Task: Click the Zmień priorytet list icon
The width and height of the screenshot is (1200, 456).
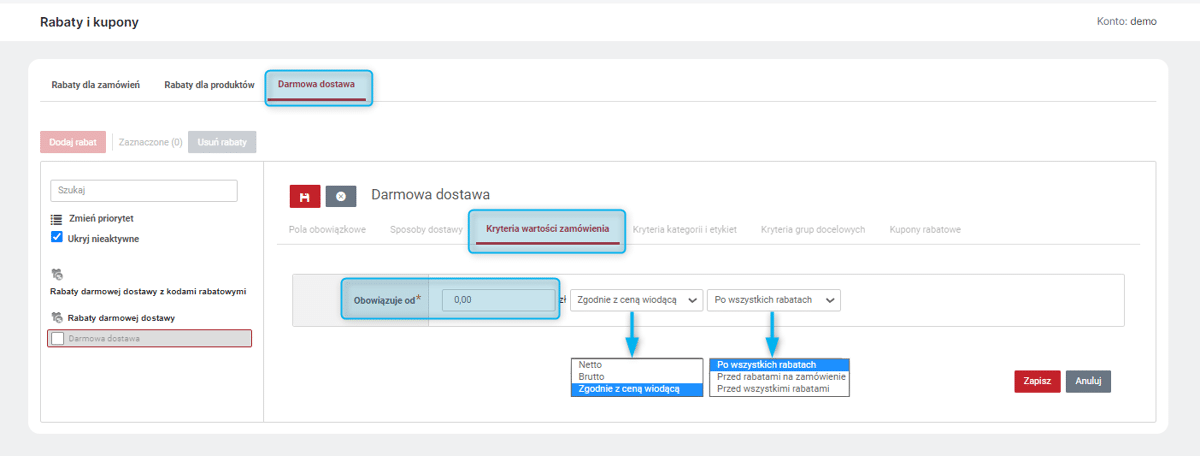Action: click(x=57, y=218)
